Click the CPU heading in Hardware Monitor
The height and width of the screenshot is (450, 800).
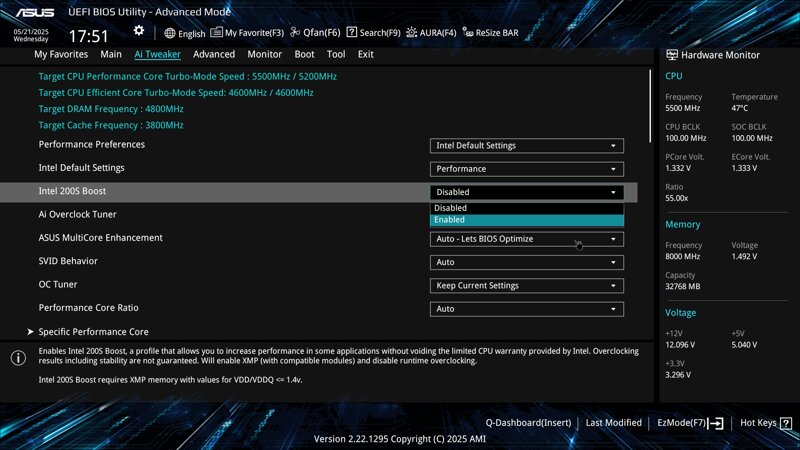click(673, 76)
